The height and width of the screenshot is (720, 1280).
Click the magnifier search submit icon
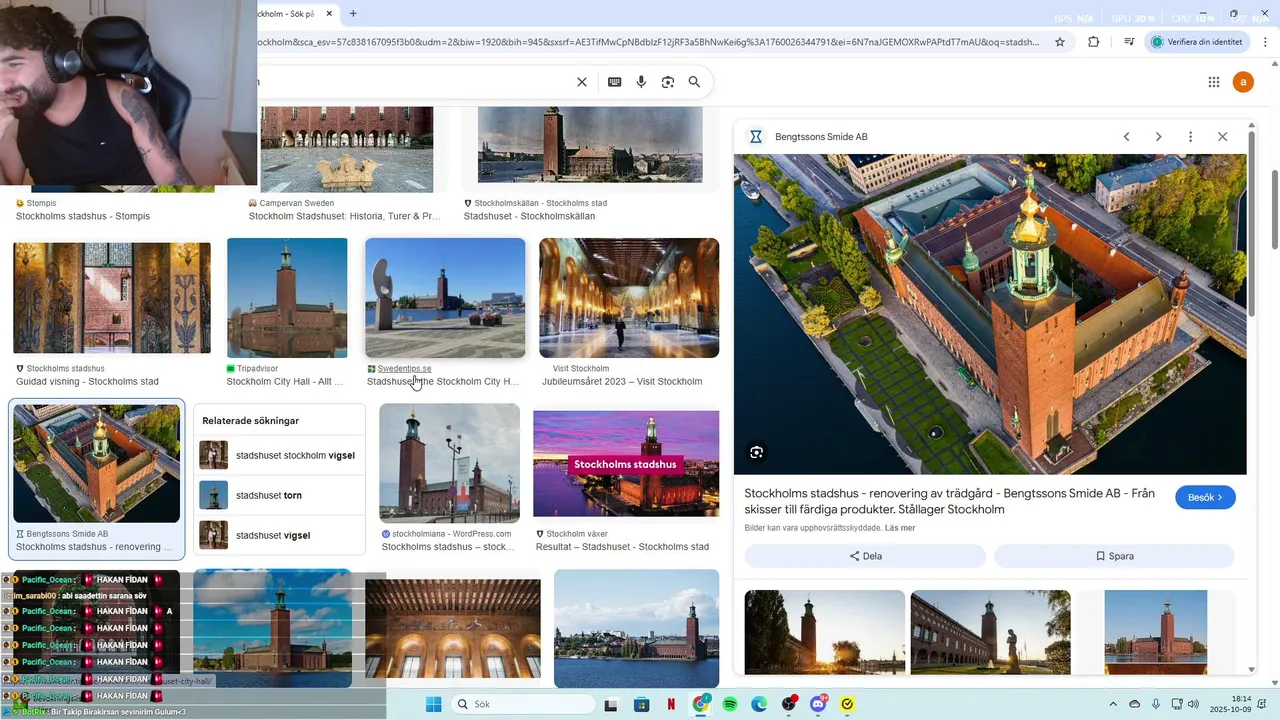point(694,82)
